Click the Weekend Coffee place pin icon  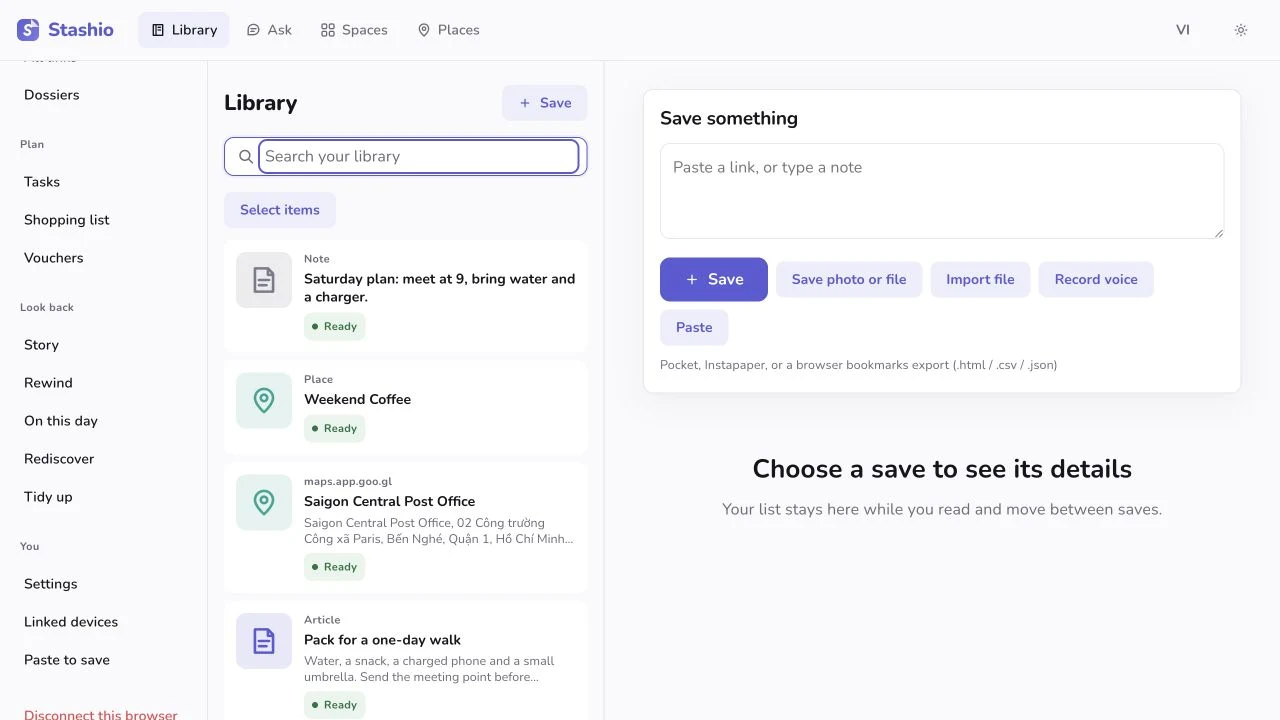(264, 400)
